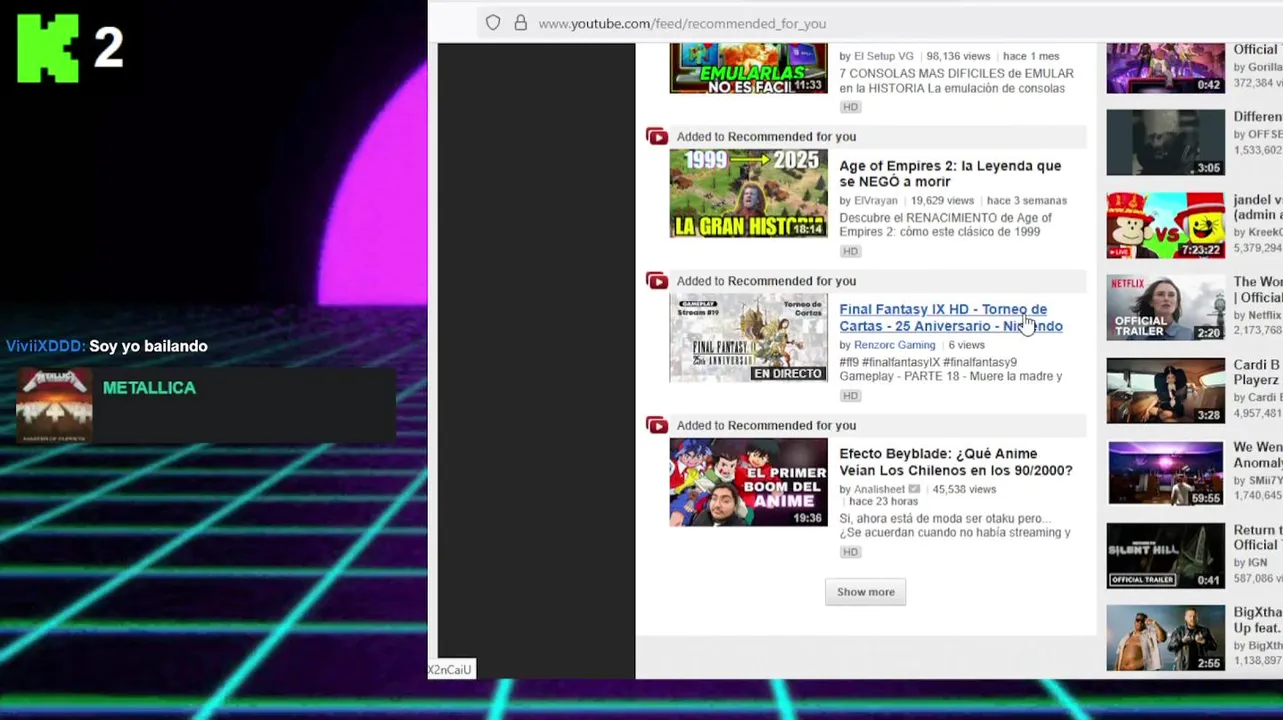Click the feed icon beside Final Fantasy IX entry
The width and height of the screenshot is (1283, 720).
tap(657, 281)
